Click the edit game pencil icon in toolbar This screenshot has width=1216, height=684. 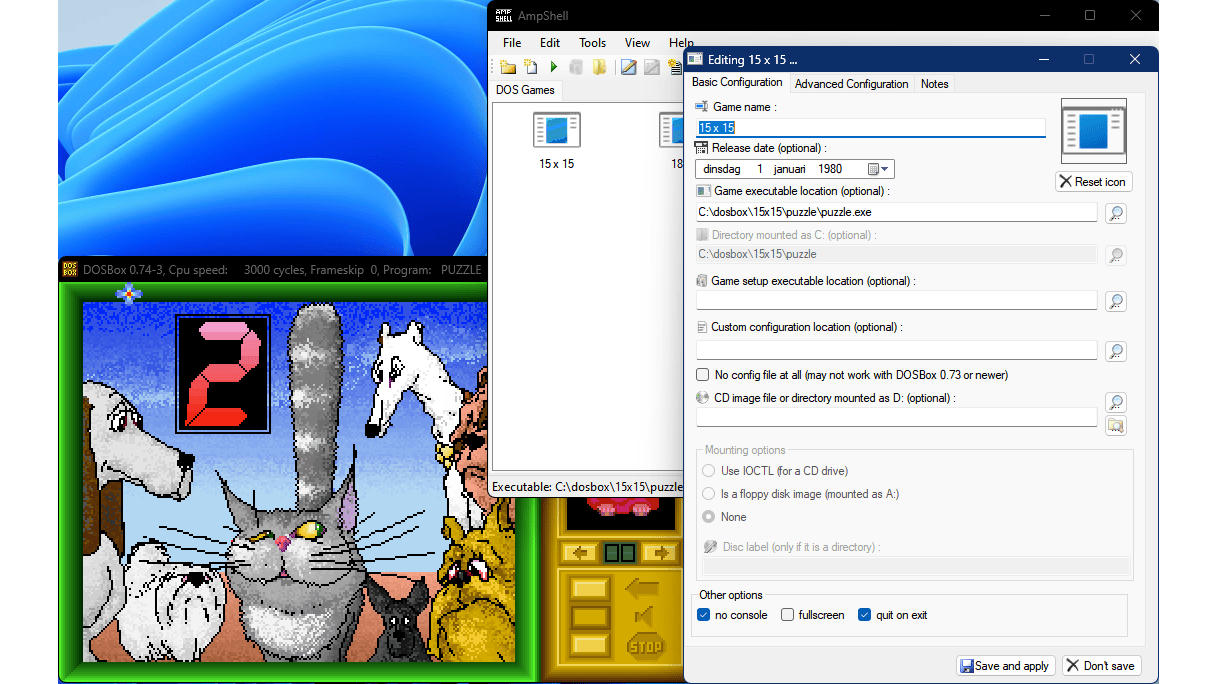(628, 67)
